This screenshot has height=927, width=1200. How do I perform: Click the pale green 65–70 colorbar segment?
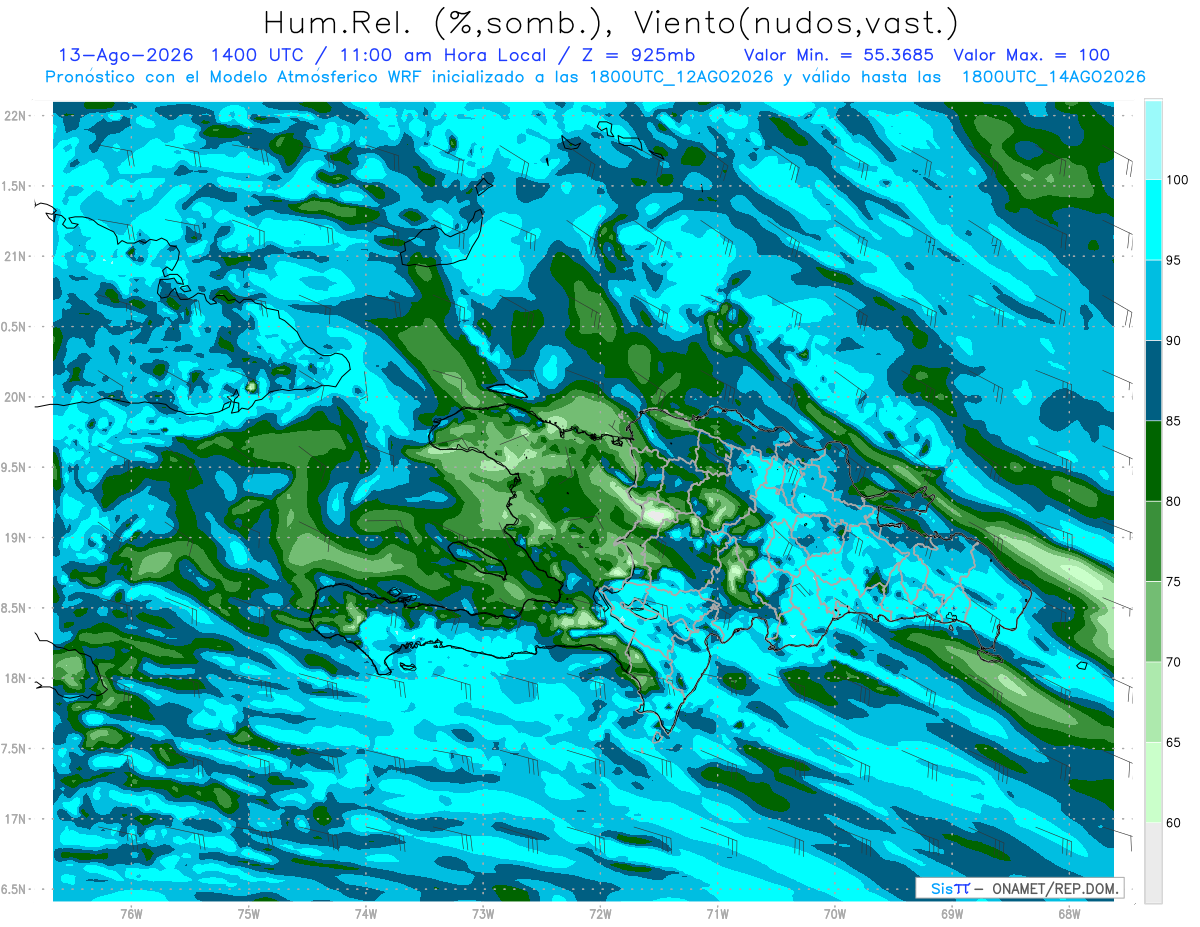[1153, 702]
